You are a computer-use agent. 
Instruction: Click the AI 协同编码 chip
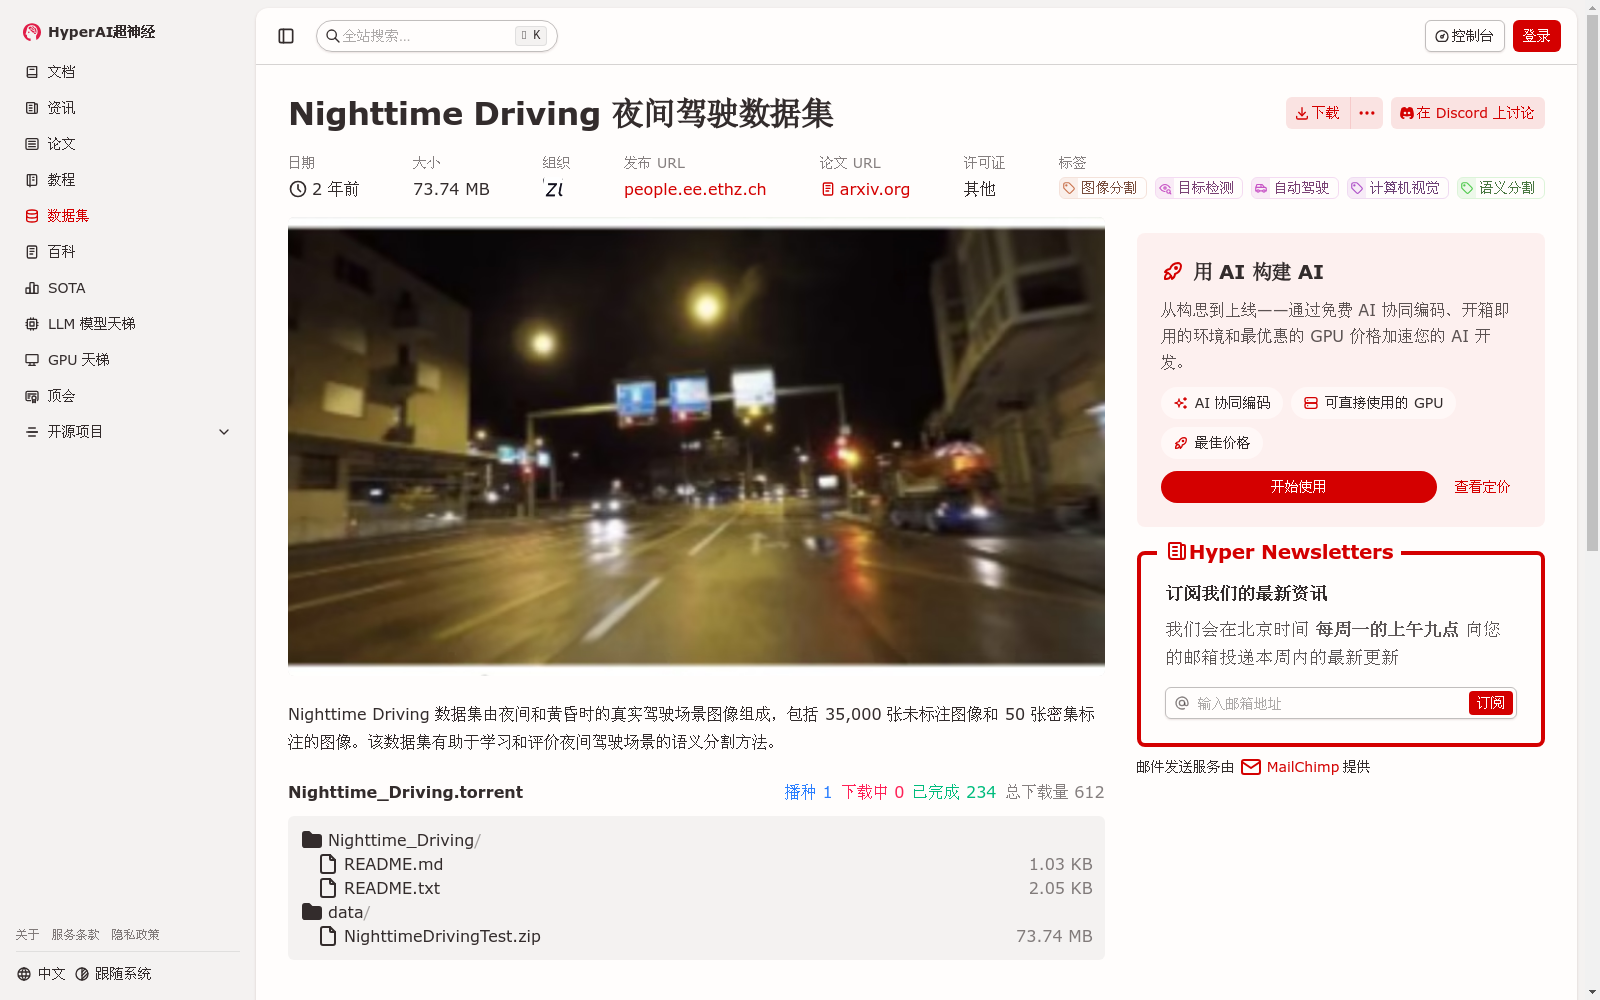point(1222,403)
